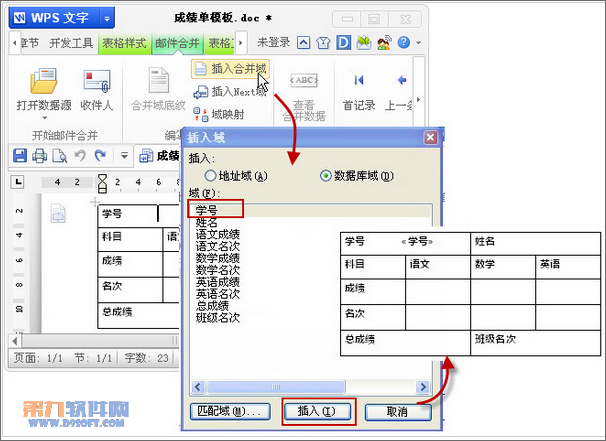The image size is (606, 441).
Task: Click the undo arrow icon
Action: pos(79,155)
